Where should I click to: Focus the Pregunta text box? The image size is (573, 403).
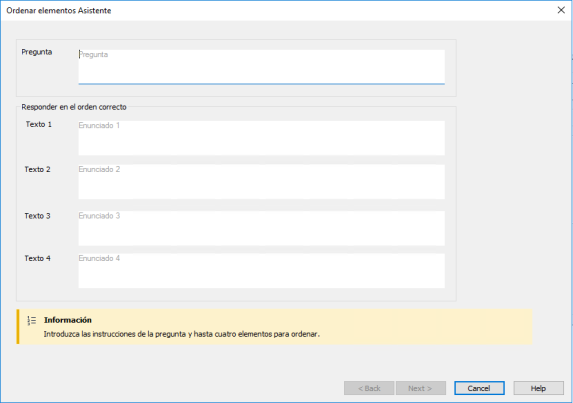pos(261,67)
